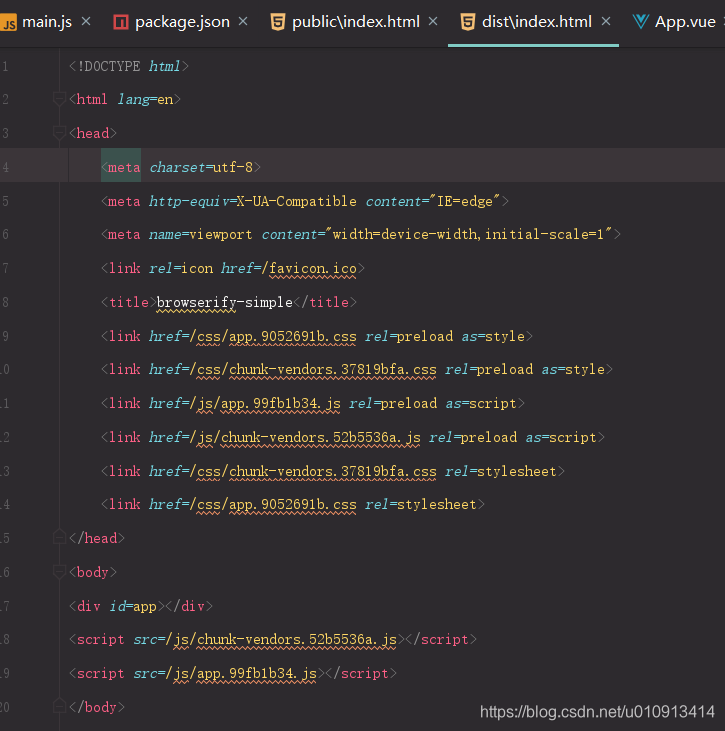Close the dist\index.html tab

(x=606, y=21)
